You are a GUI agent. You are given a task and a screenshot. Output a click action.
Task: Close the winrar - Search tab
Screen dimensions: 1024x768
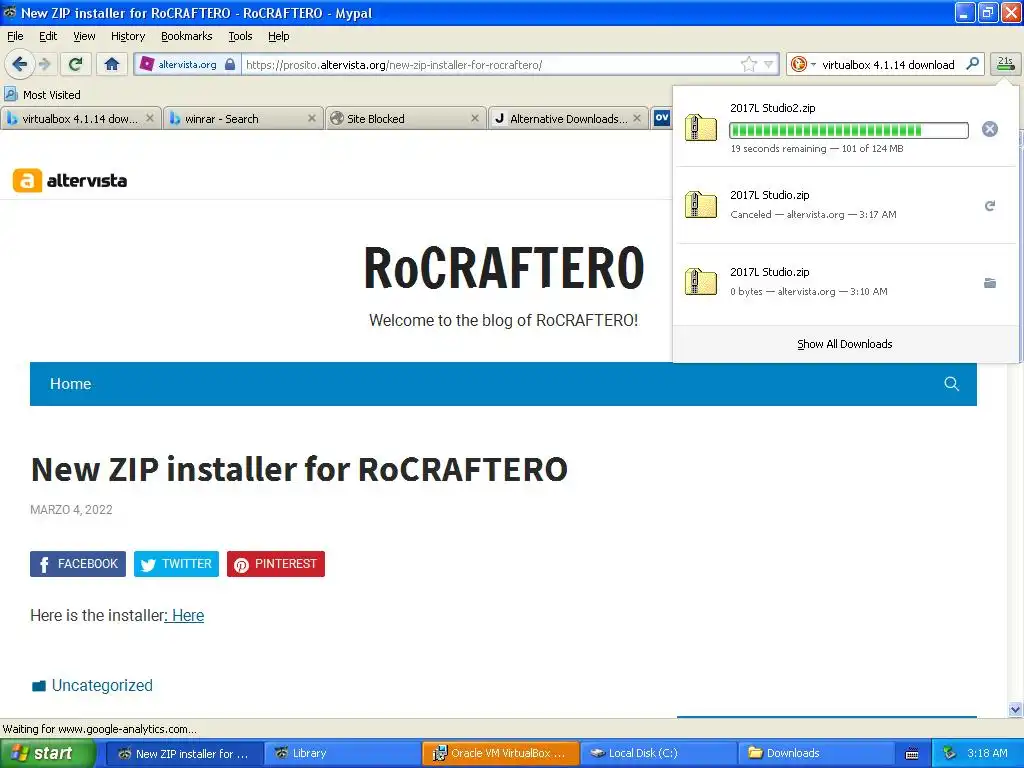(312, 118)
